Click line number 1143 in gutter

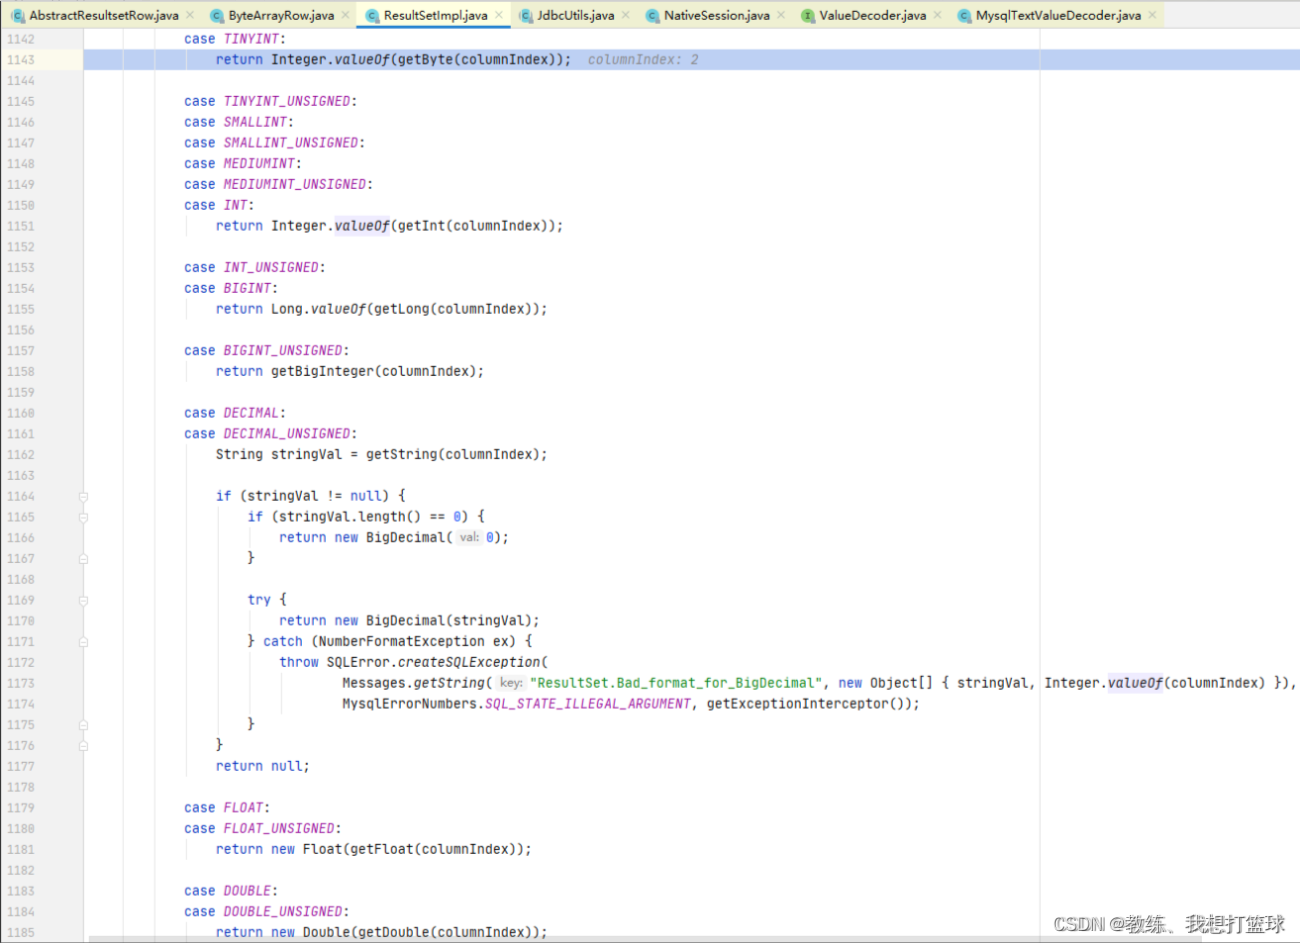20,60
